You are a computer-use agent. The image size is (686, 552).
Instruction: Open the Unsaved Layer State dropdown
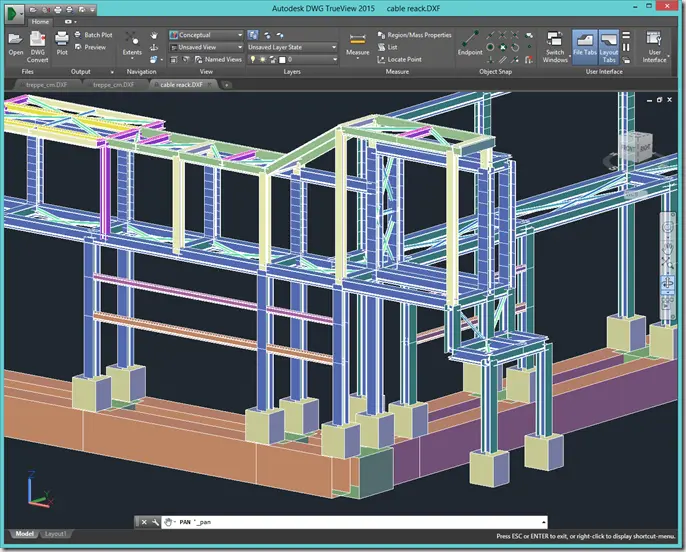coord(292,47)
